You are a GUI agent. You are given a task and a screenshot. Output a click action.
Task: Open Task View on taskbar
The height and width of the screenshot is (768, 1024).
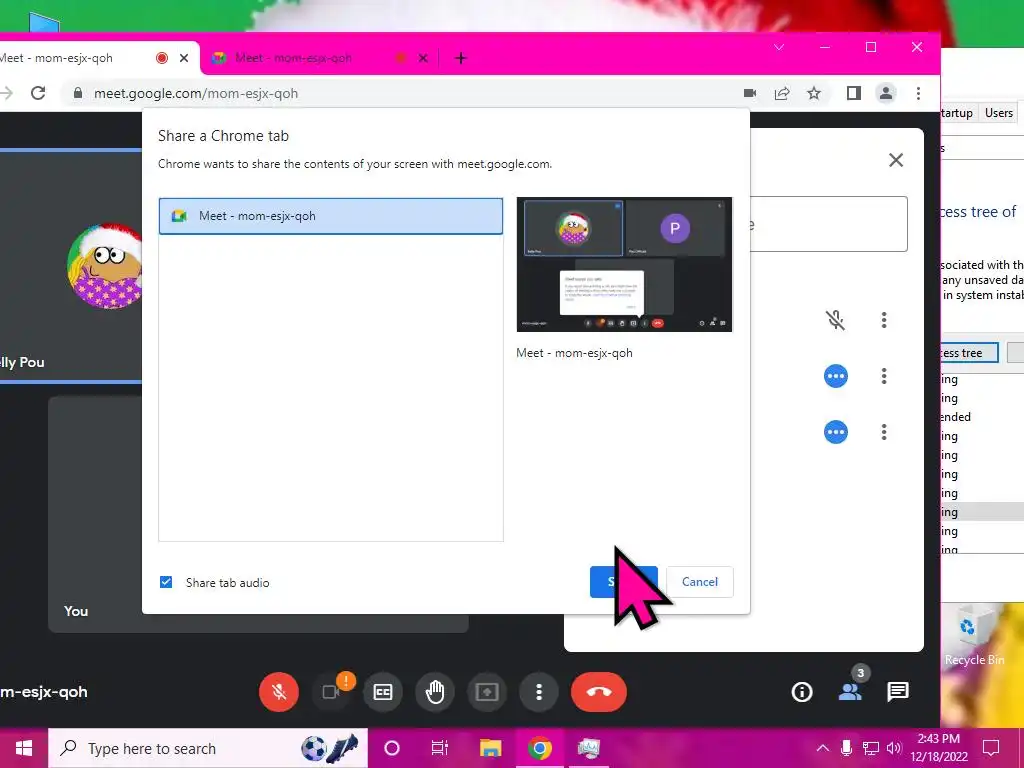tap(440, 748)
